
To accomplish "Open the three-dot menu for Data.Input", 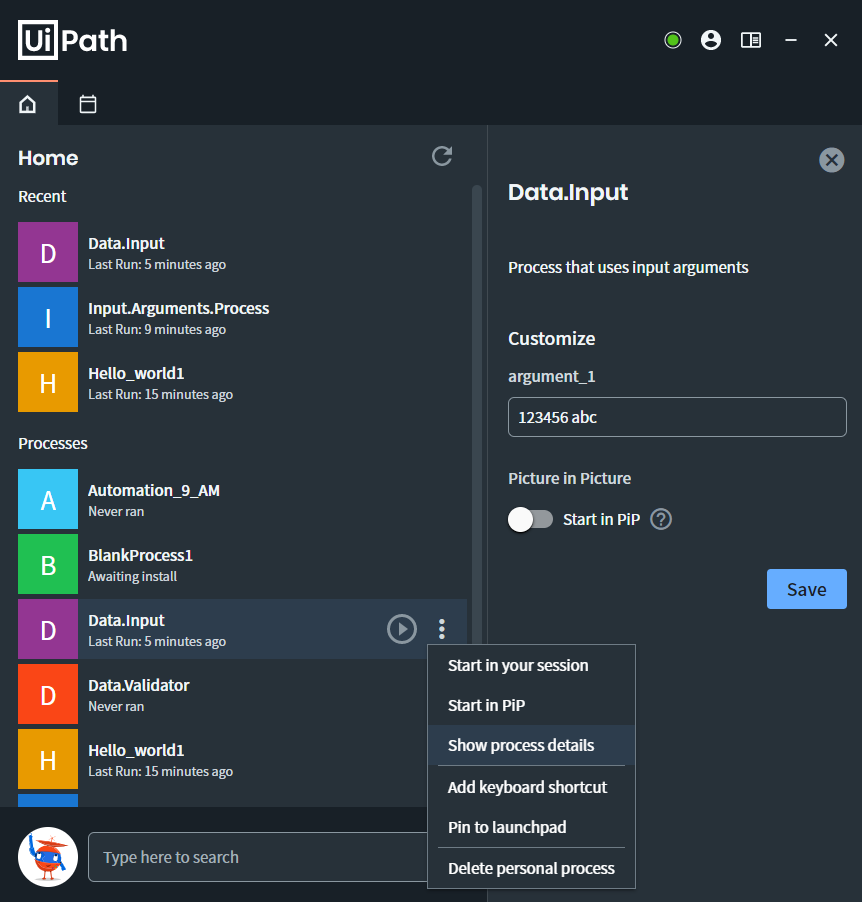I will pyautogui.click(x=442, y=629).
